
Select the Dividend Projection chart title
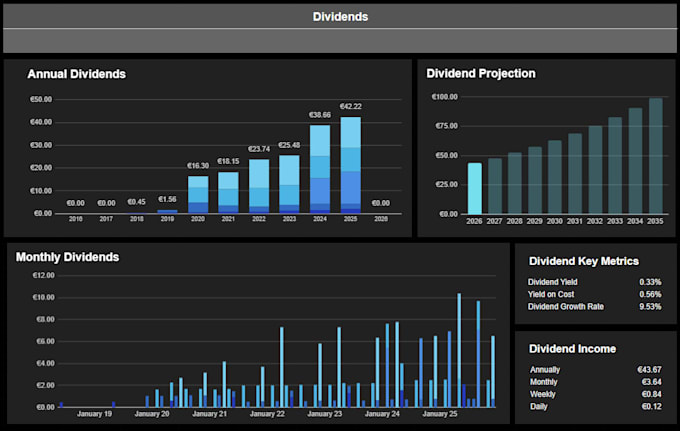[x=481, y=74]
